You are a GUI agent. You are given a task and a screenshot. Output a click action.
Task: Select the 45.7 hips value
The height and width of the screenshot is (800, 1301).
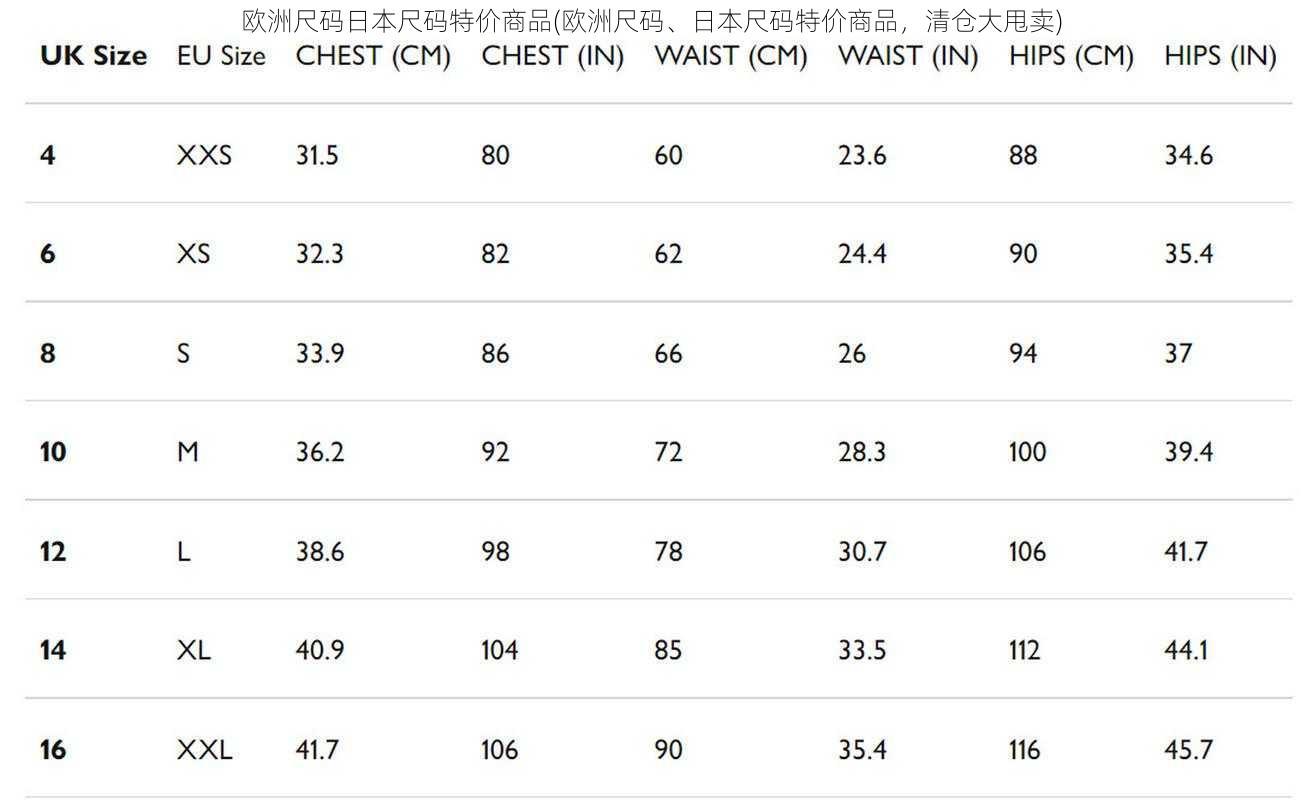click(1188, 749)
